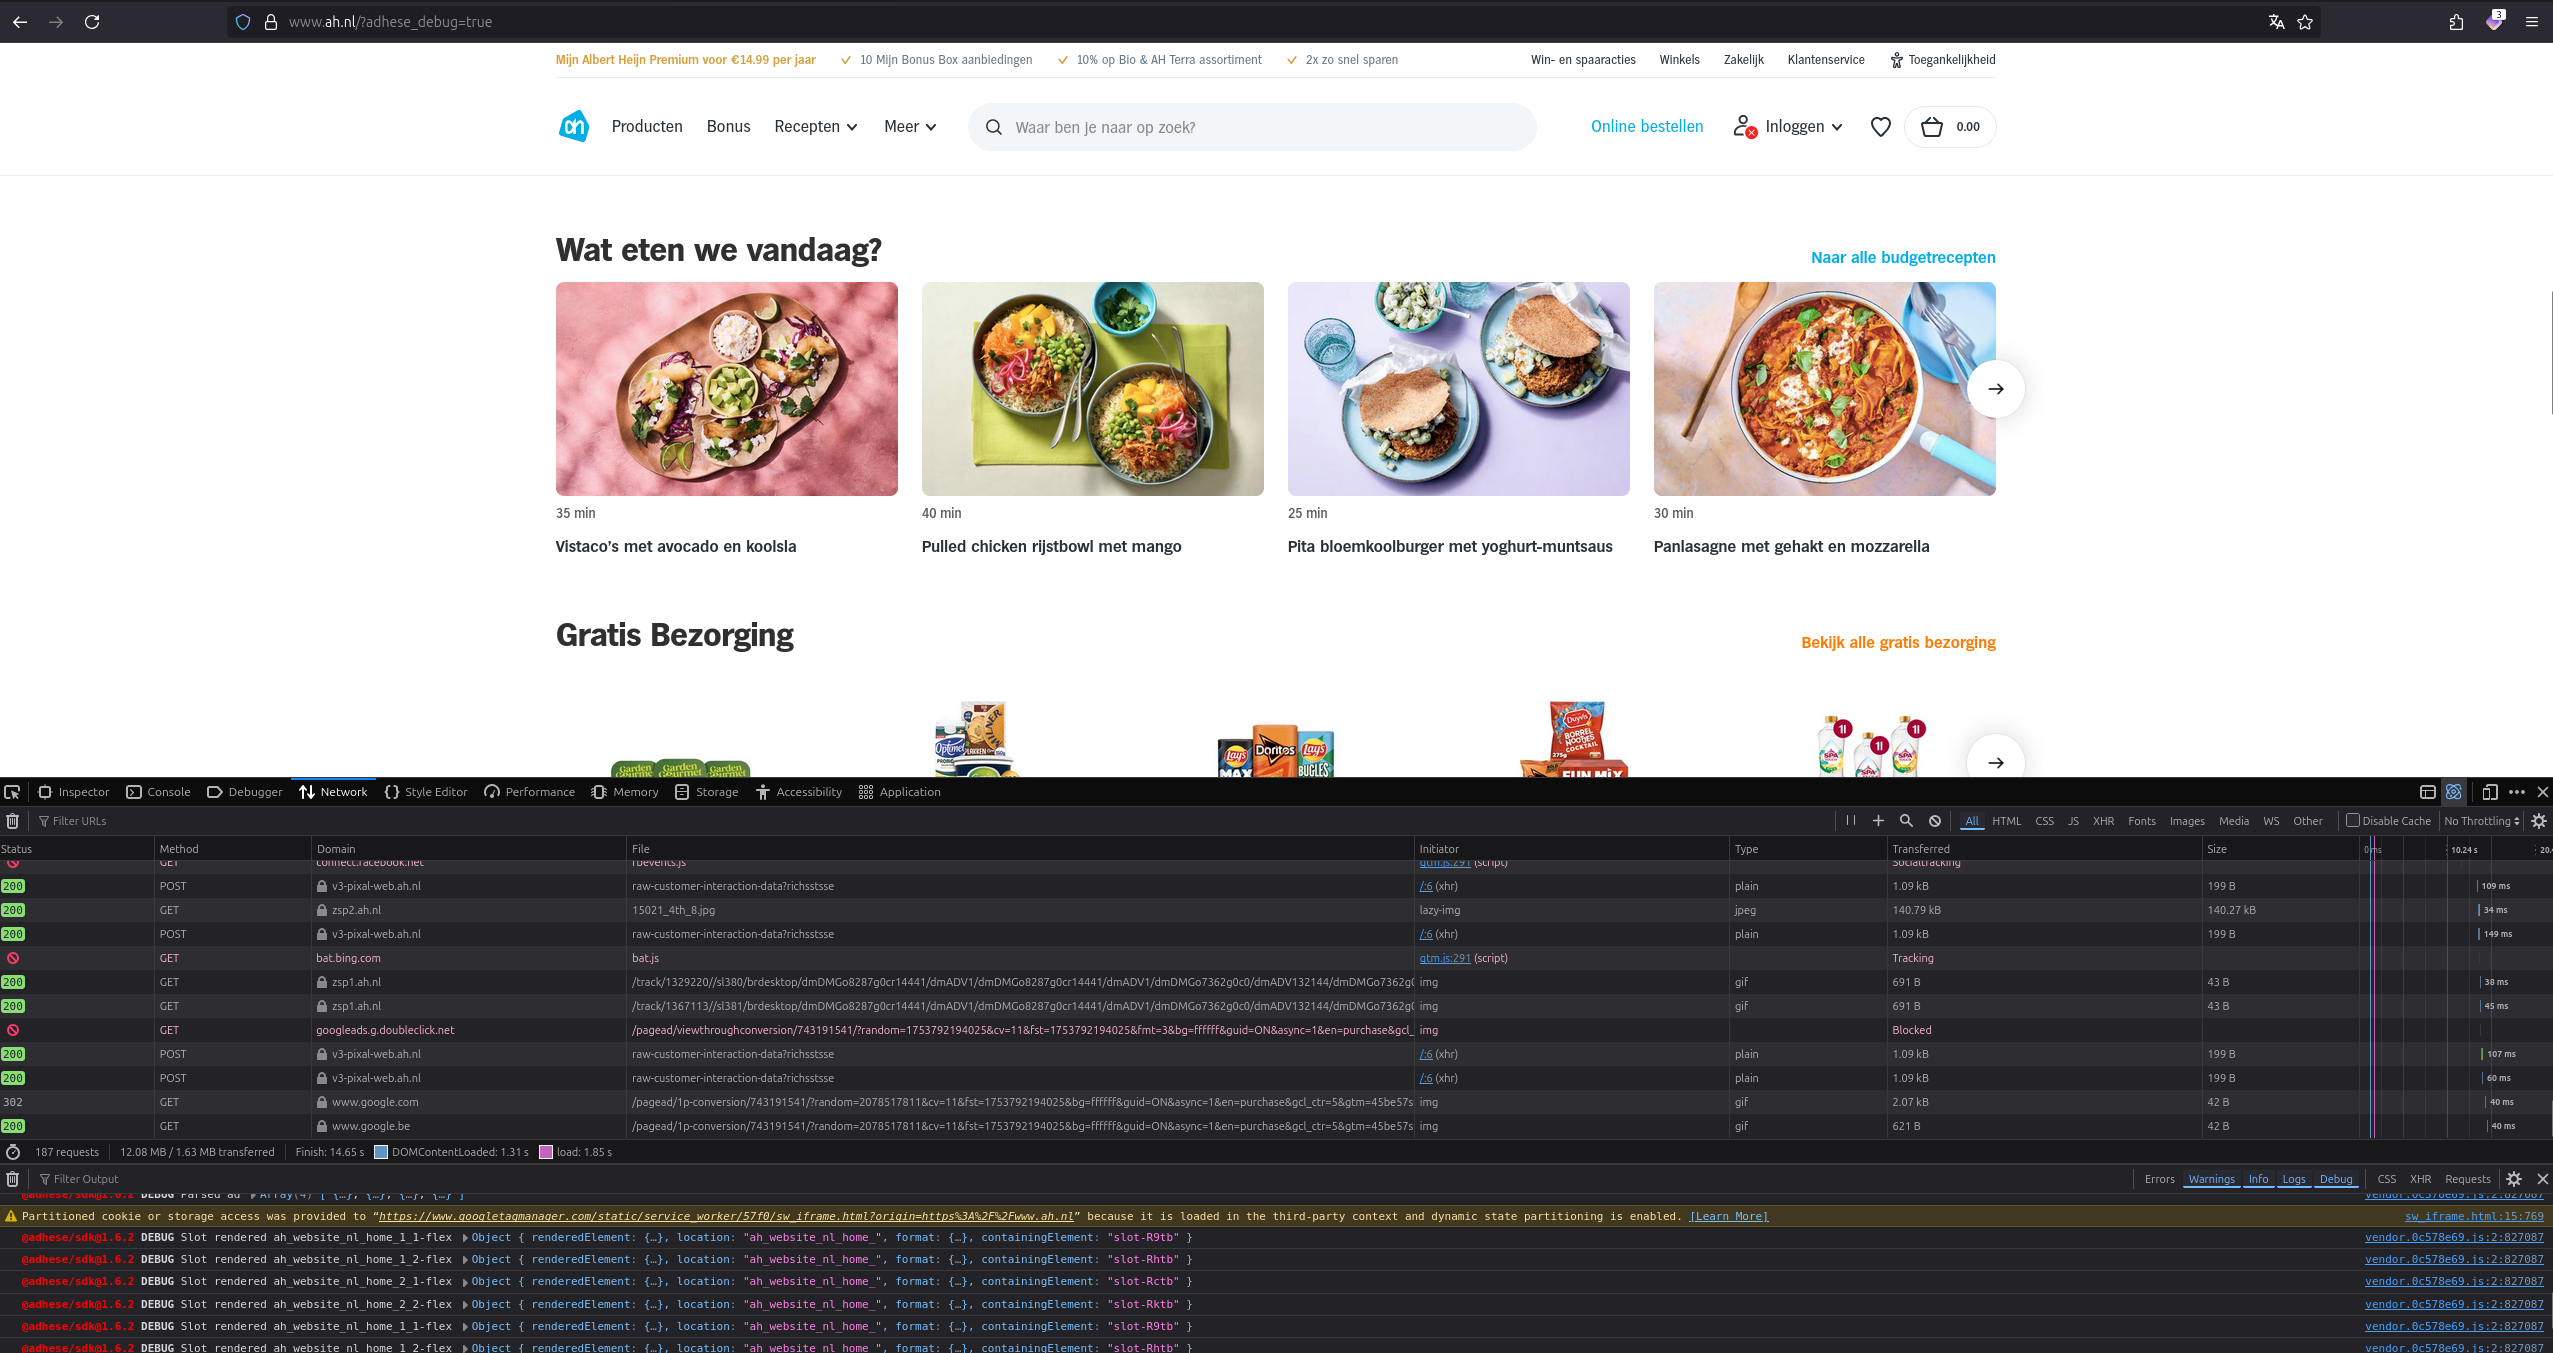Filter network requests by XHR
Image resolution: width=2553 pixels, height=1353 pixels.
coord(2104,821)
